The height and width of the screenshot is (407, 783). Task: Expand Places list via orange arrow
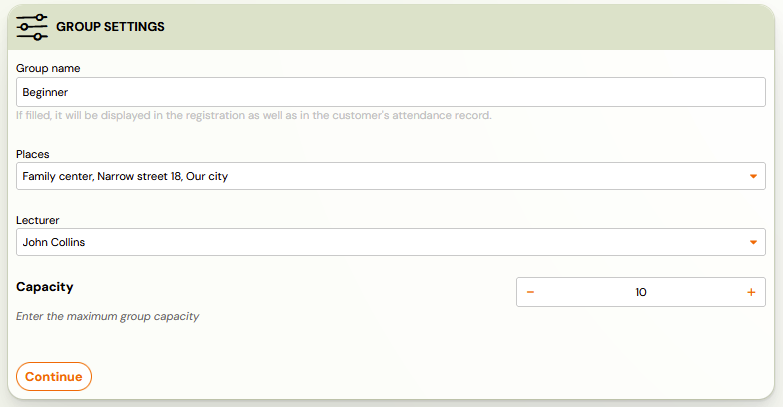click(754, 176)
